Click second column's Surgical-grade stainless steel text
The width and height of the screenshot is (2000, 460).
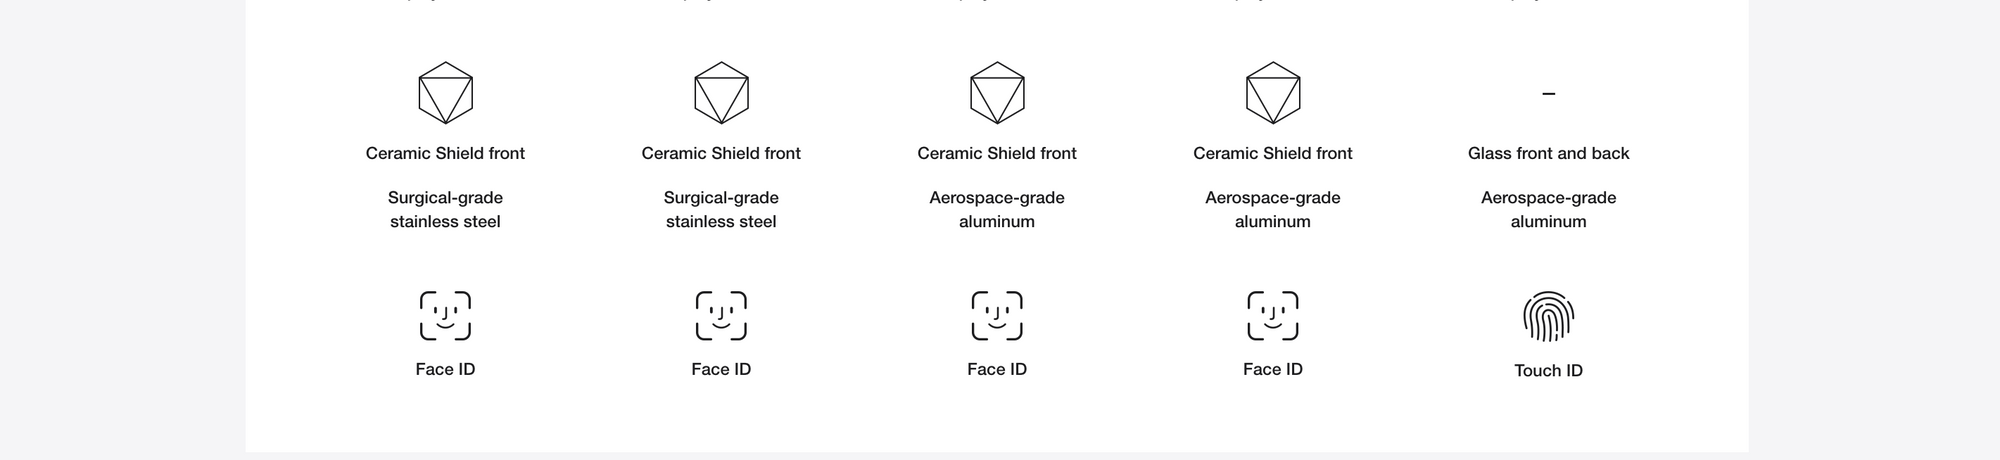(721, 210)
